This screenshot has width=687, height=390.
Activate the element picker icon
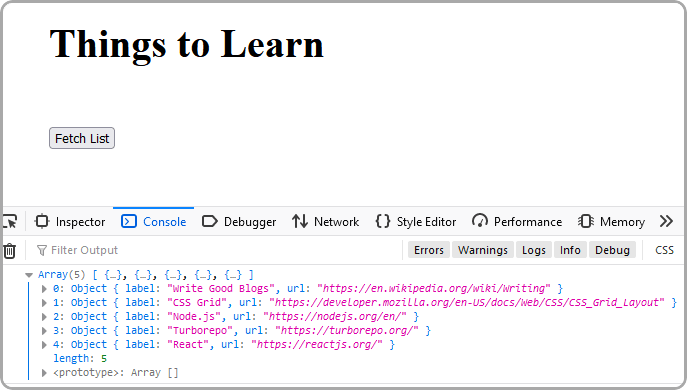click(10, 222)
